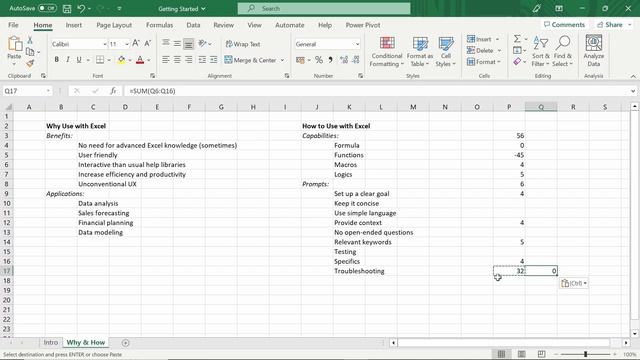The image size is (640, 360).
Task: Click Increase Decimal icon
Action: 344,60
